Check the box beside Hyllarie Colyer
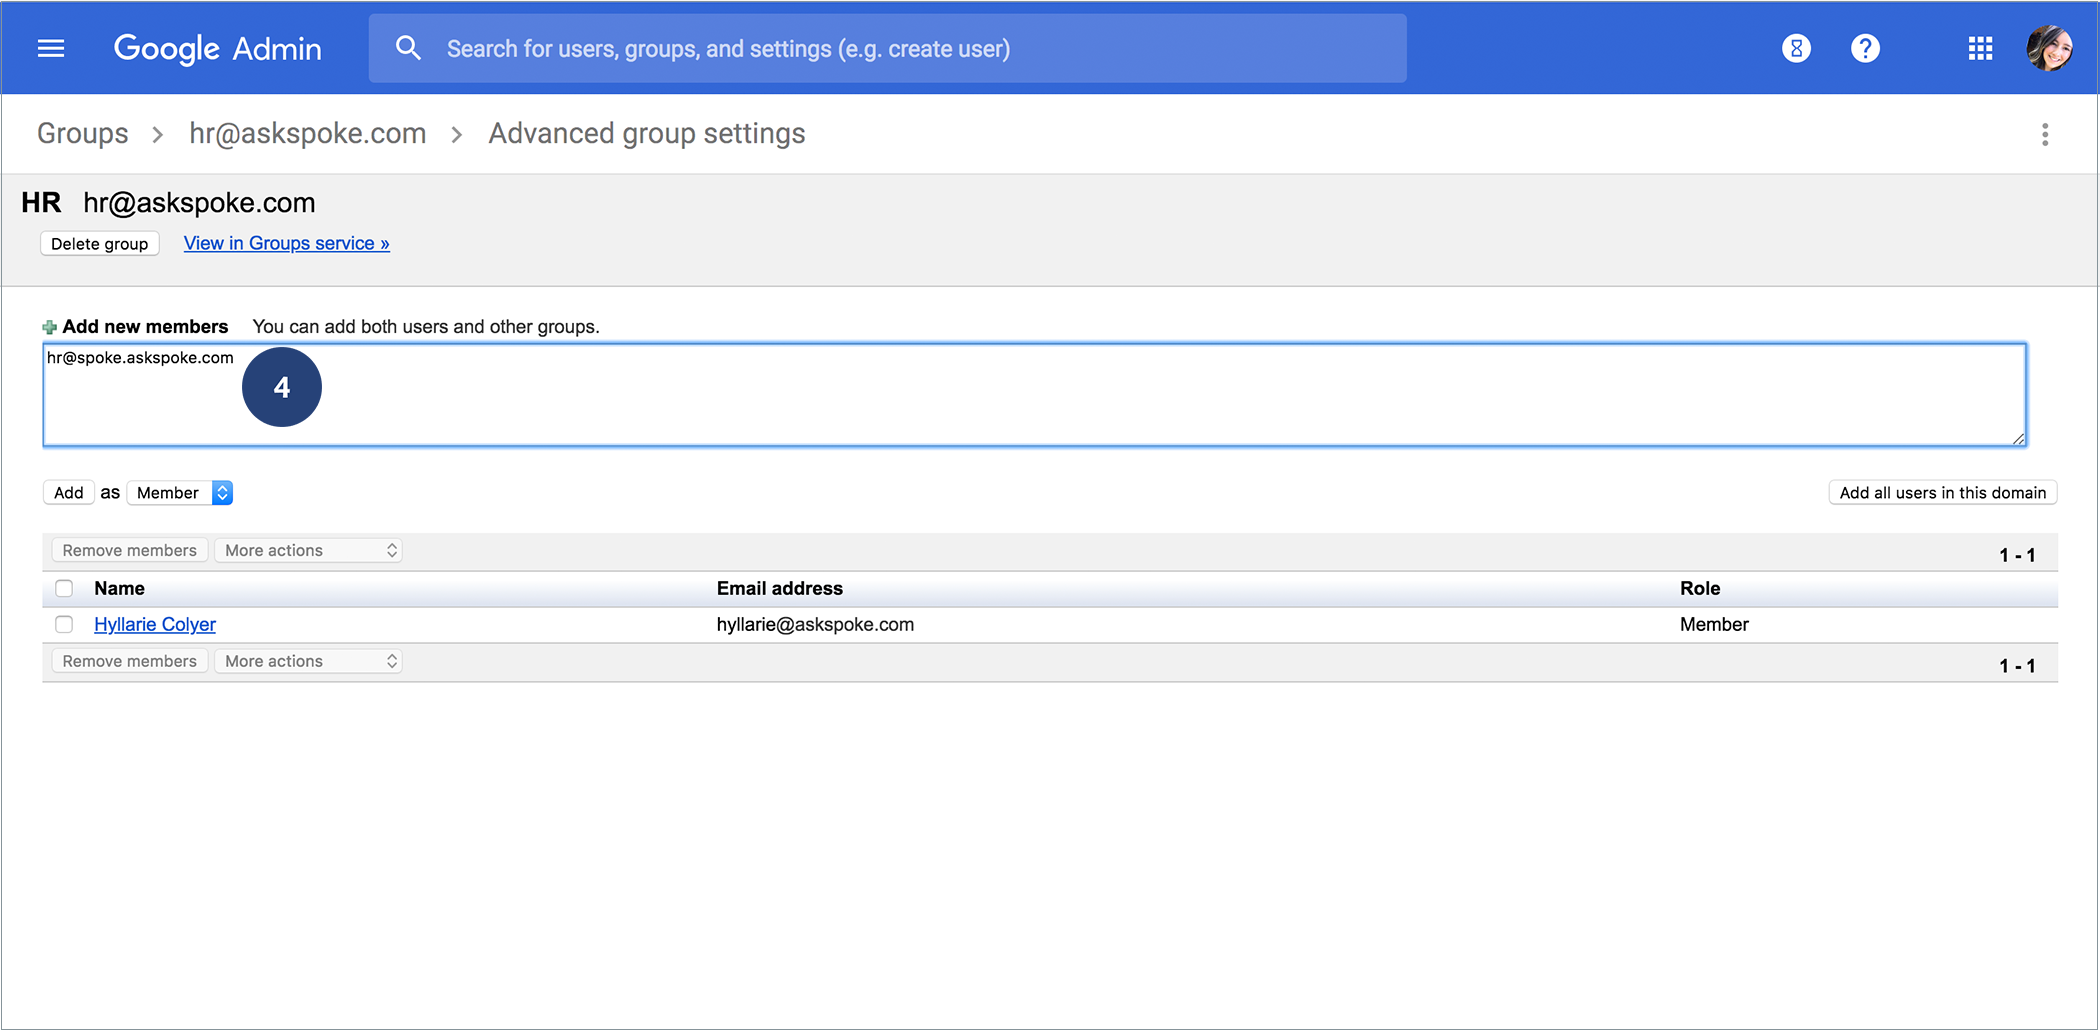Image resolution: width=2100 pixels, height=1030 pixels. click(x=64, y=624)
